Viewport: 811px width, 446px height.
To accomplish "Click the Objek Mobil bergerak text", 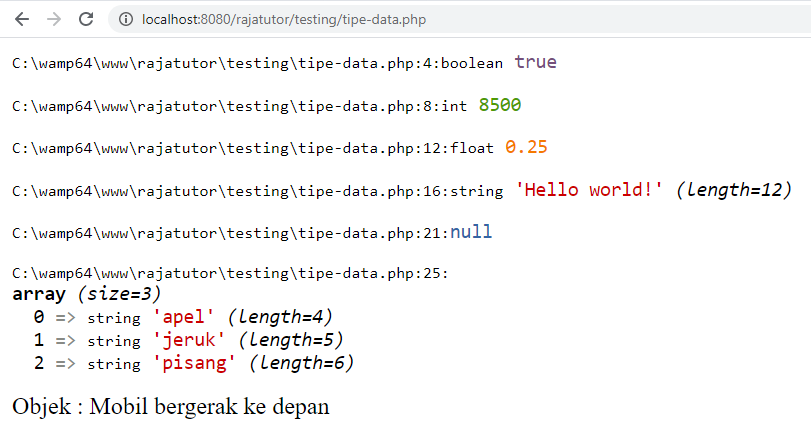I will pos(171,407).
